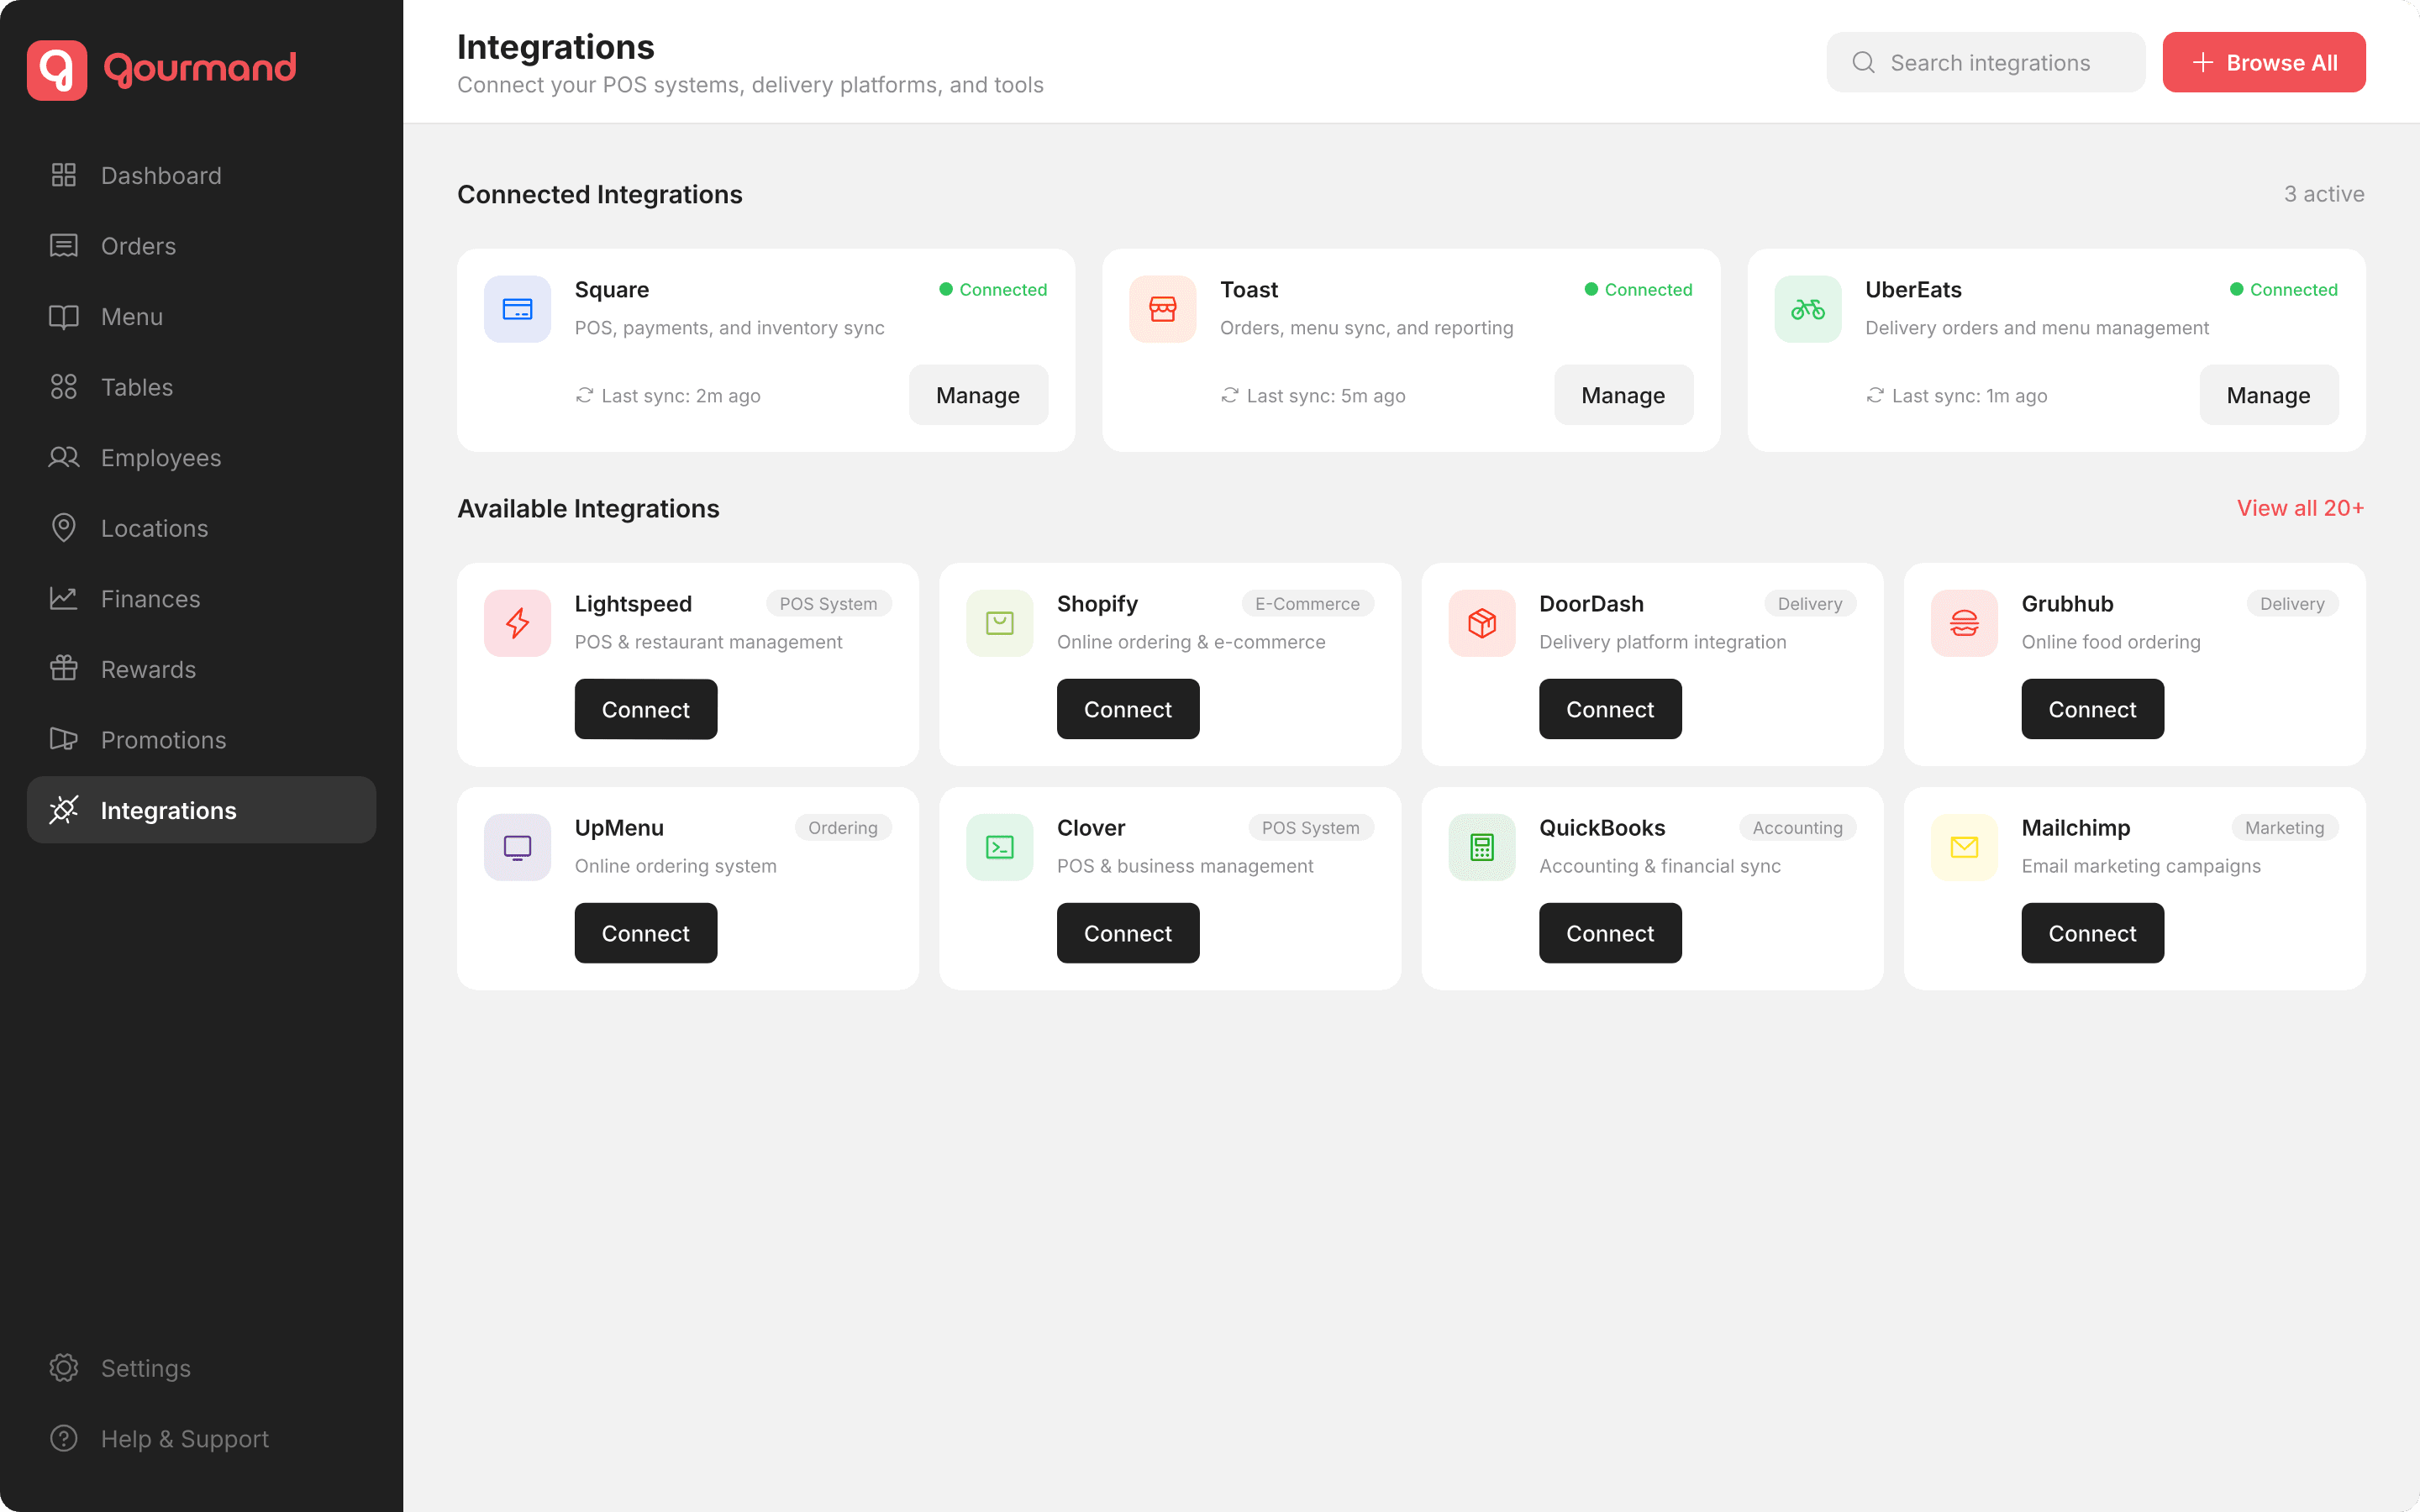Screen dimensions: 2420x1512
Task: Click the Square sync refresh icon
Action: (585, 396)
